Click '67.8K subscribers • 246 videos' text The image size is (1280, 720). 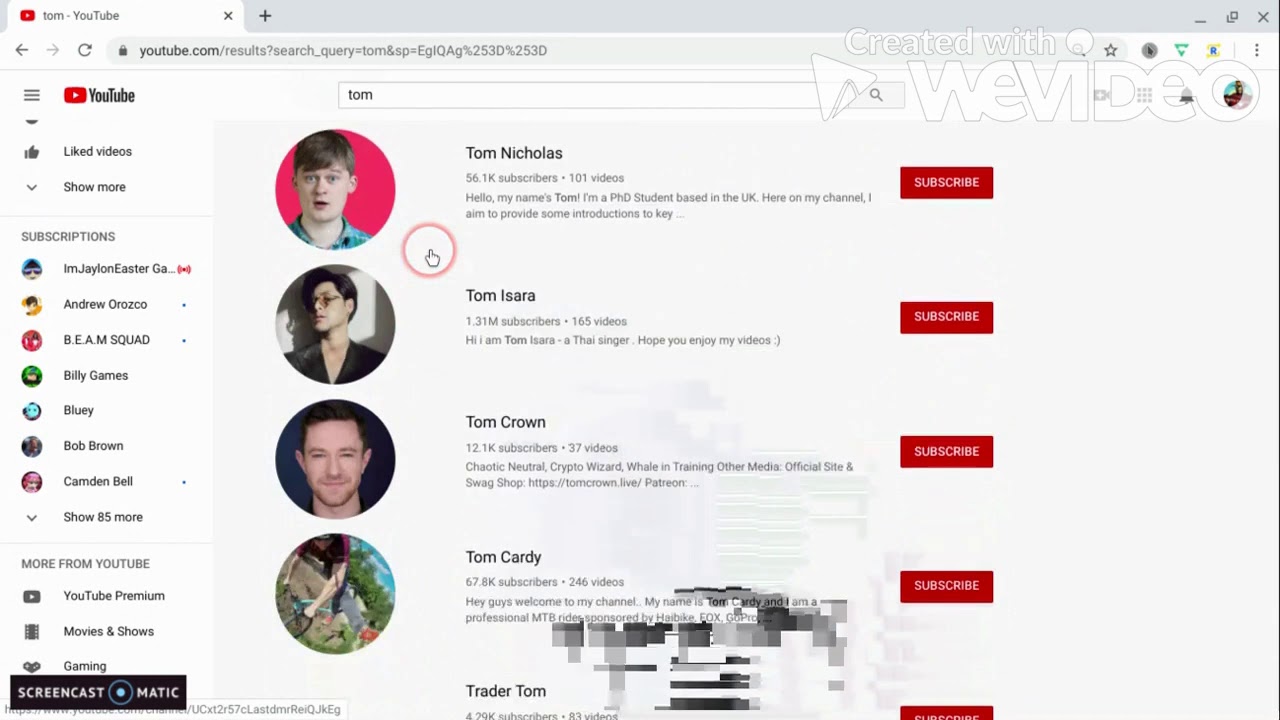[x=544, y=582]
